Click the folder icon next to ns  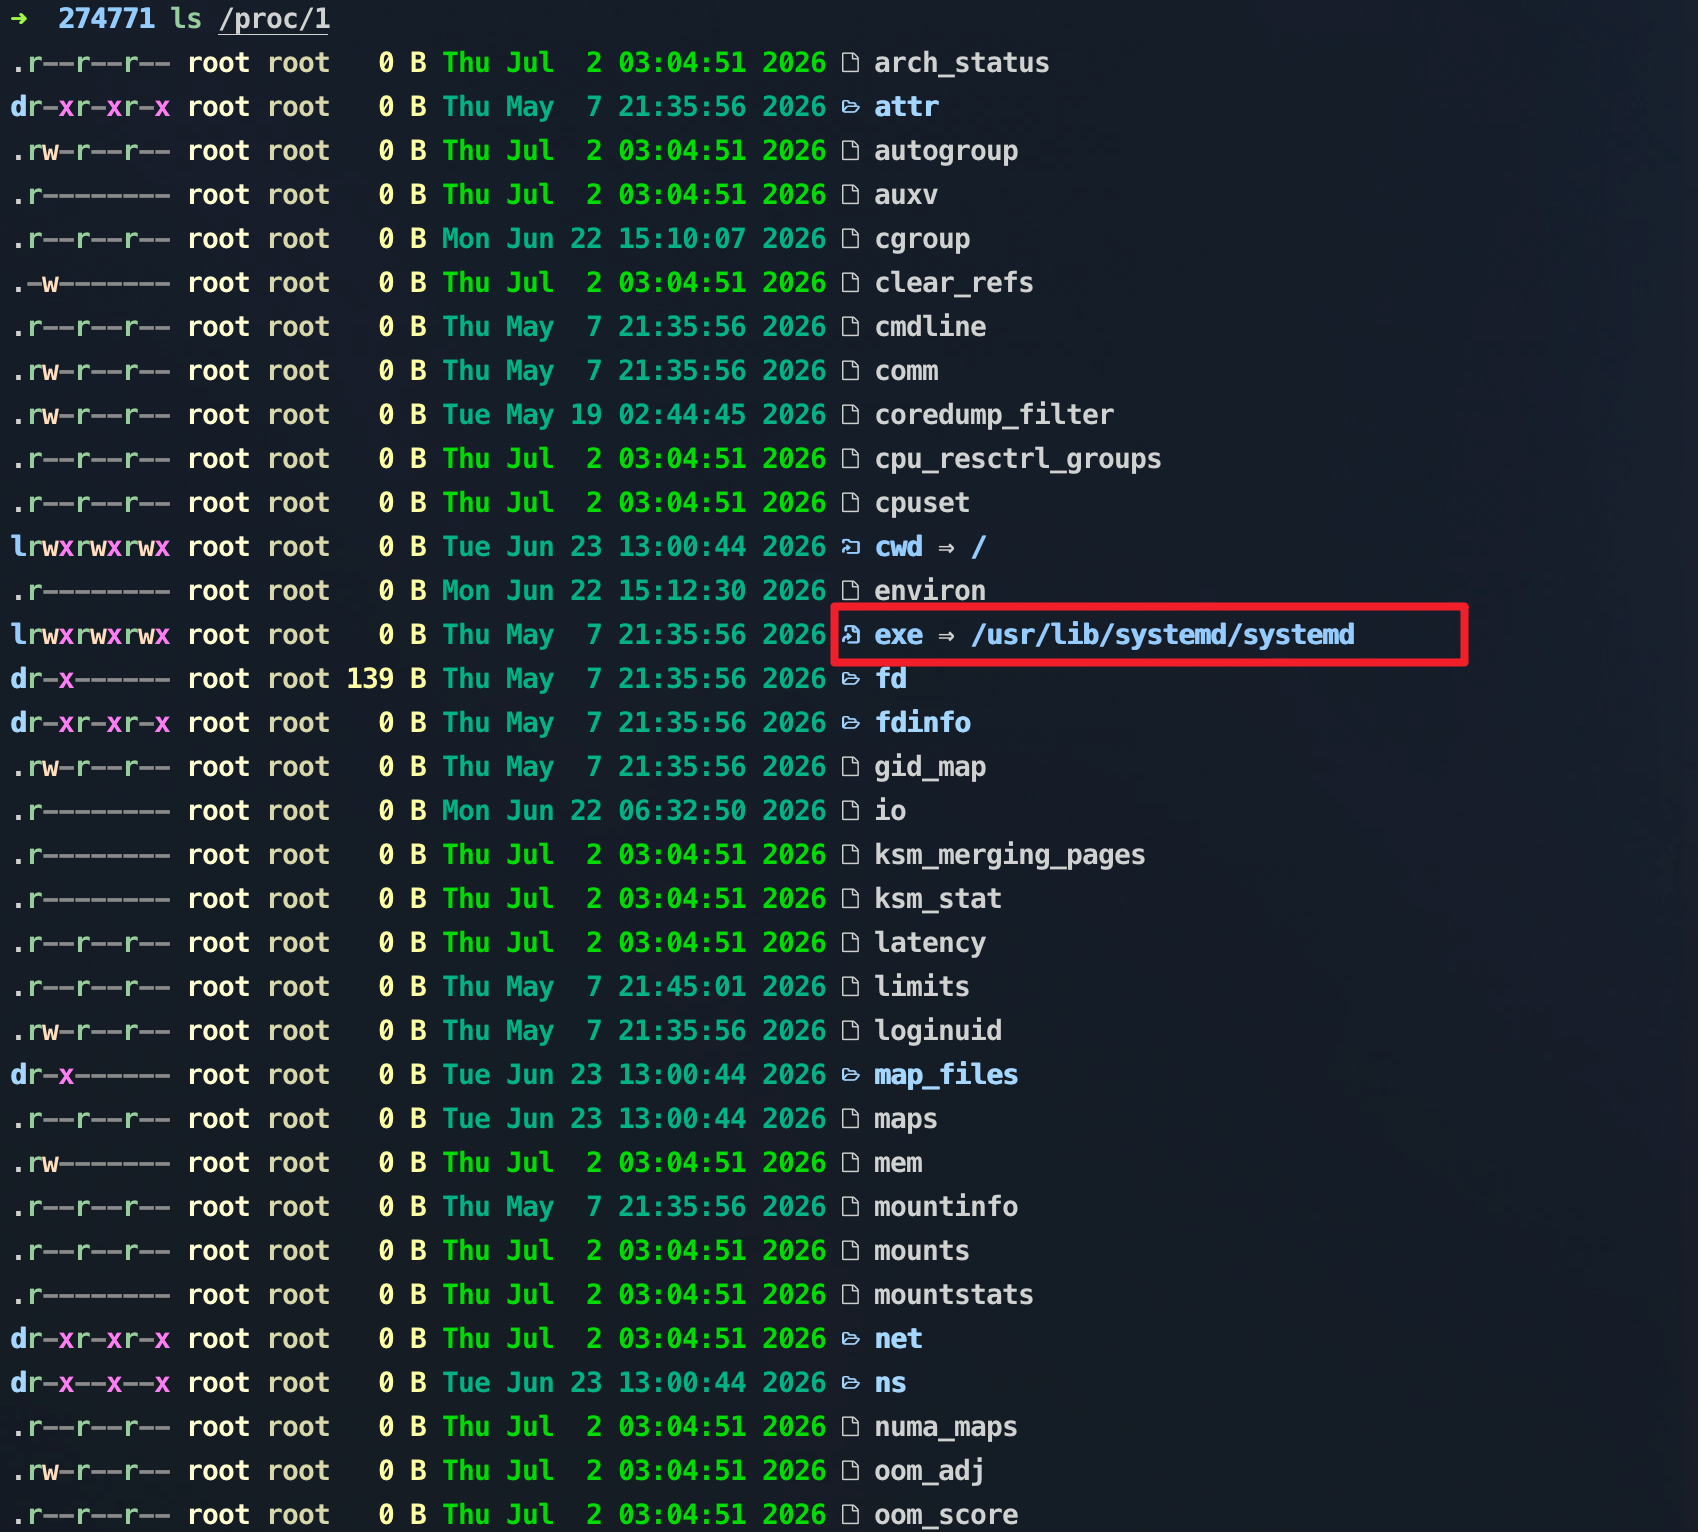(850, 1383)
